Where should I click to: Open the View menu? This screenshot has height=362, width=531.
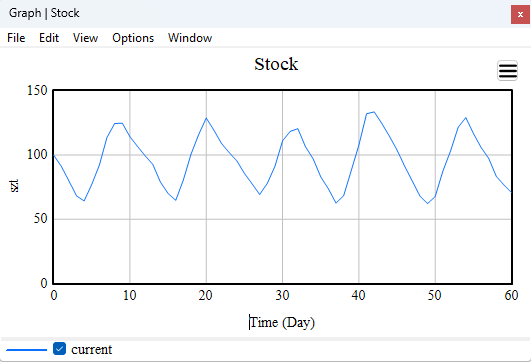(x=85, y=38)
